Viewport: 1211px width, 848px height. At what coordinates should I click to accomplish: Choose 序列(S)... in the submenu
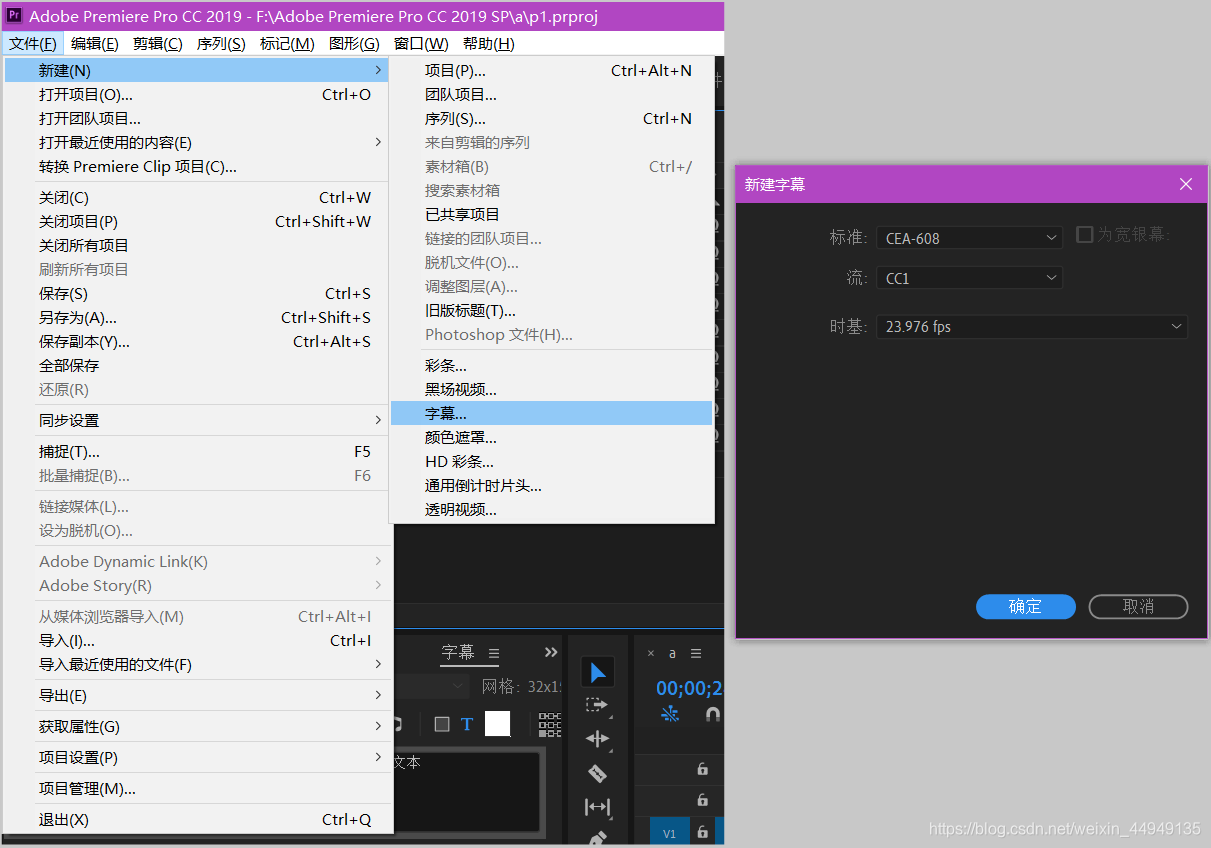[x=552, y=118]
